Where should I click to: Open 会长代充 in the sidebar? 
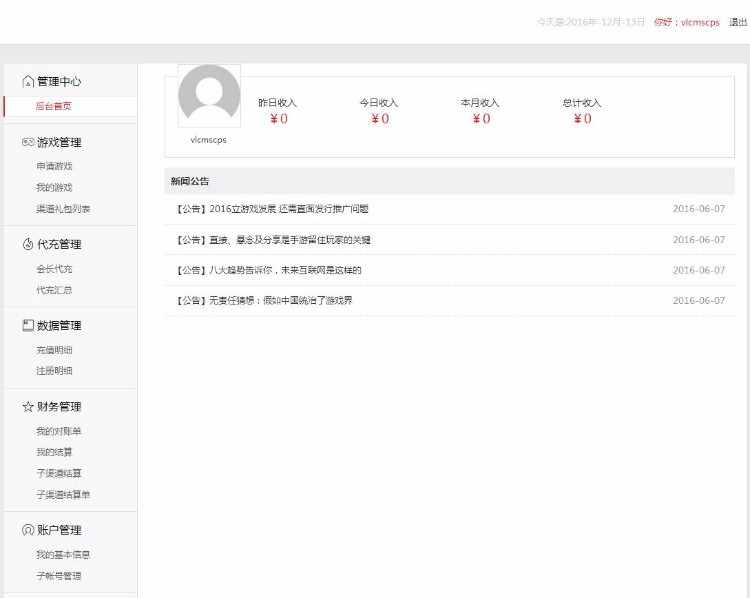pyautogui.click(x=54, y=269)
